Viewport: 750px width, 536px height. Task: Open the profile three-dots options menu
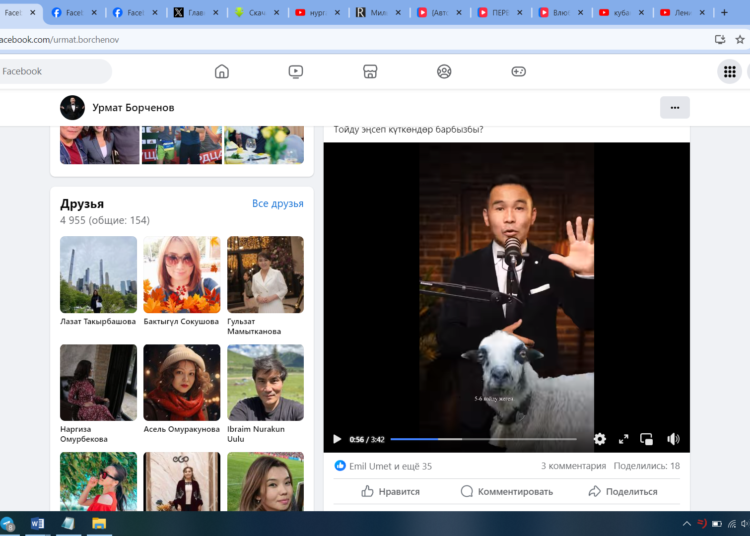tap(674, 108)
